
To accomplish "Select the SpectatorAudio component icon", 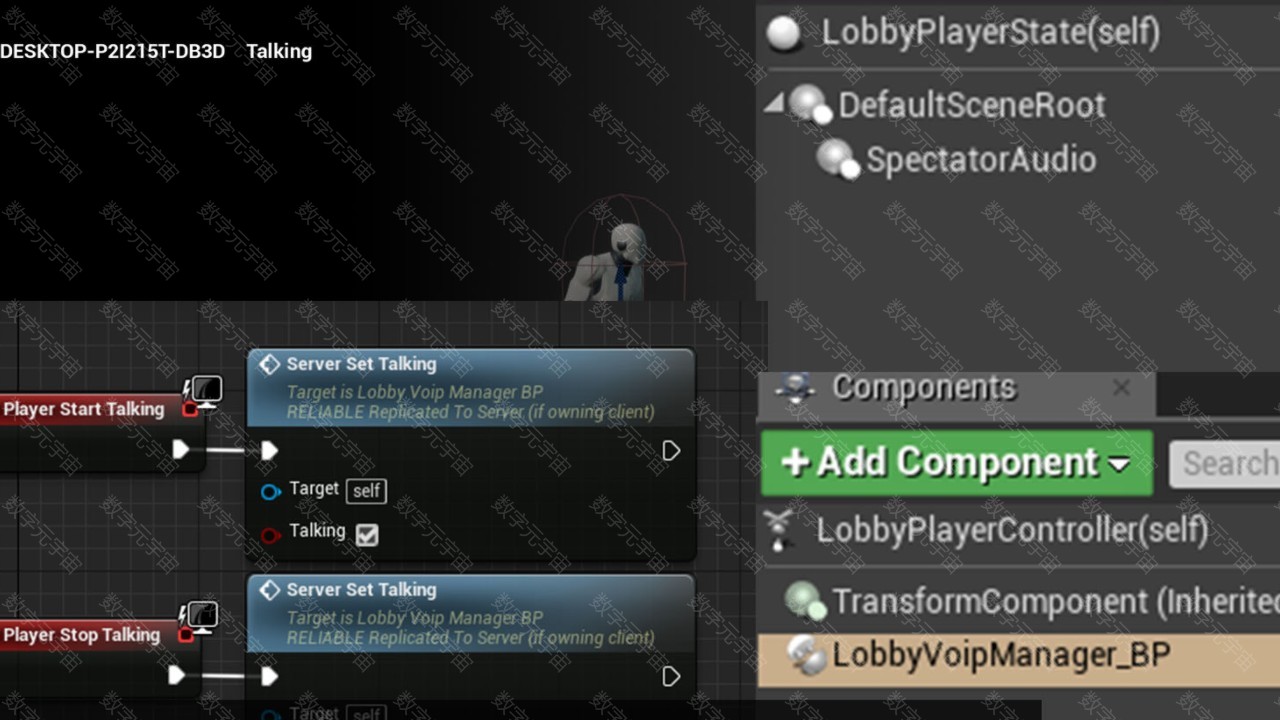I will click(x=837, y=159).
